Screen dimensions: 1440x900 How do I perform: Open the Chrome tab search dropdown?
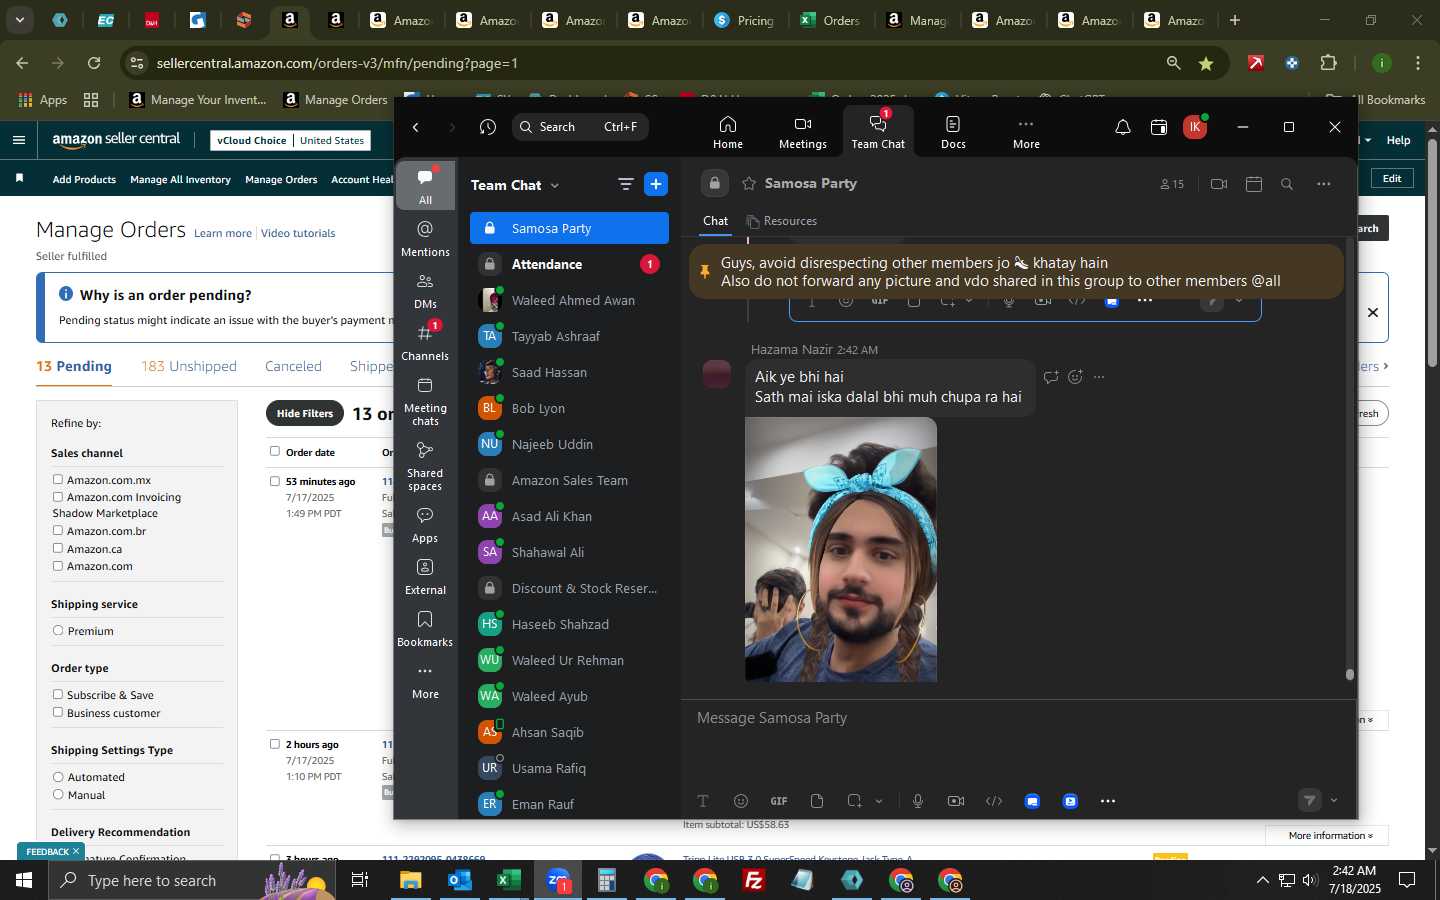(x=19, y=20)
